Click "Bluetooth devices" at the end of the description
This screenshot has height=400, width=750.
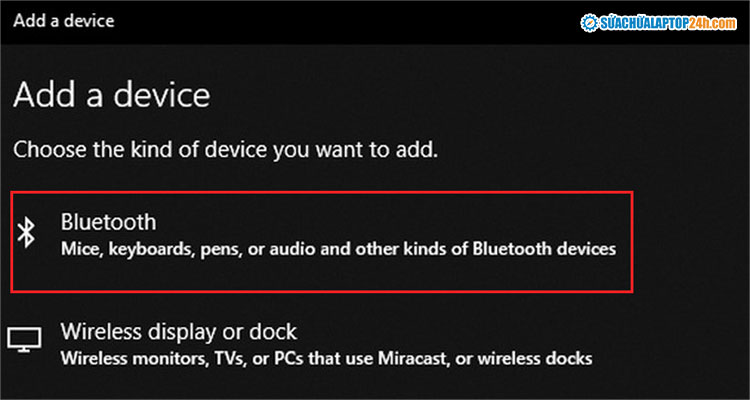coord(557,247)
